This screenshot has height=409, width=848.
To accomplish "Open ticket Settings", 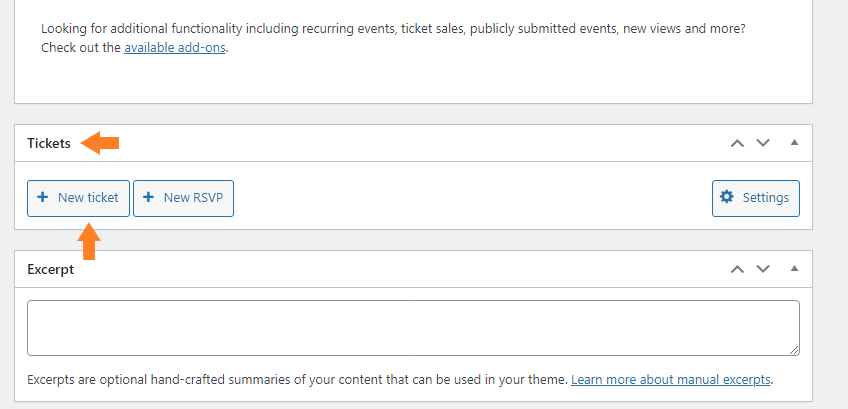I will tap(756, 198).
